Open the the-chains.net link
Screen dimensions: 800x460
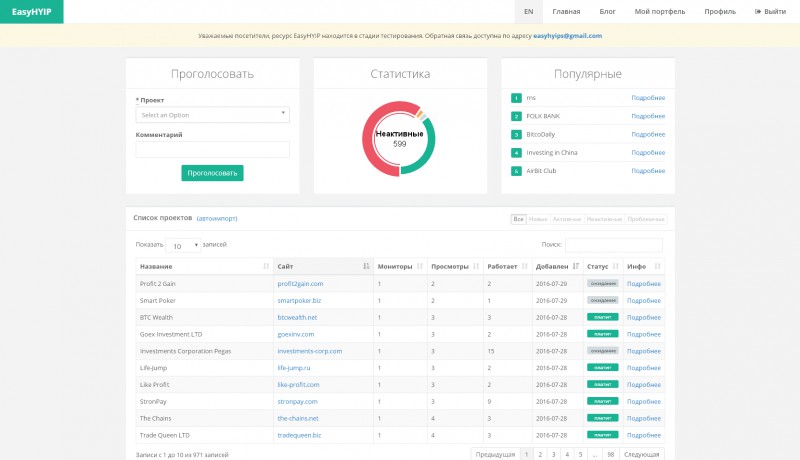tap(298, 418)
